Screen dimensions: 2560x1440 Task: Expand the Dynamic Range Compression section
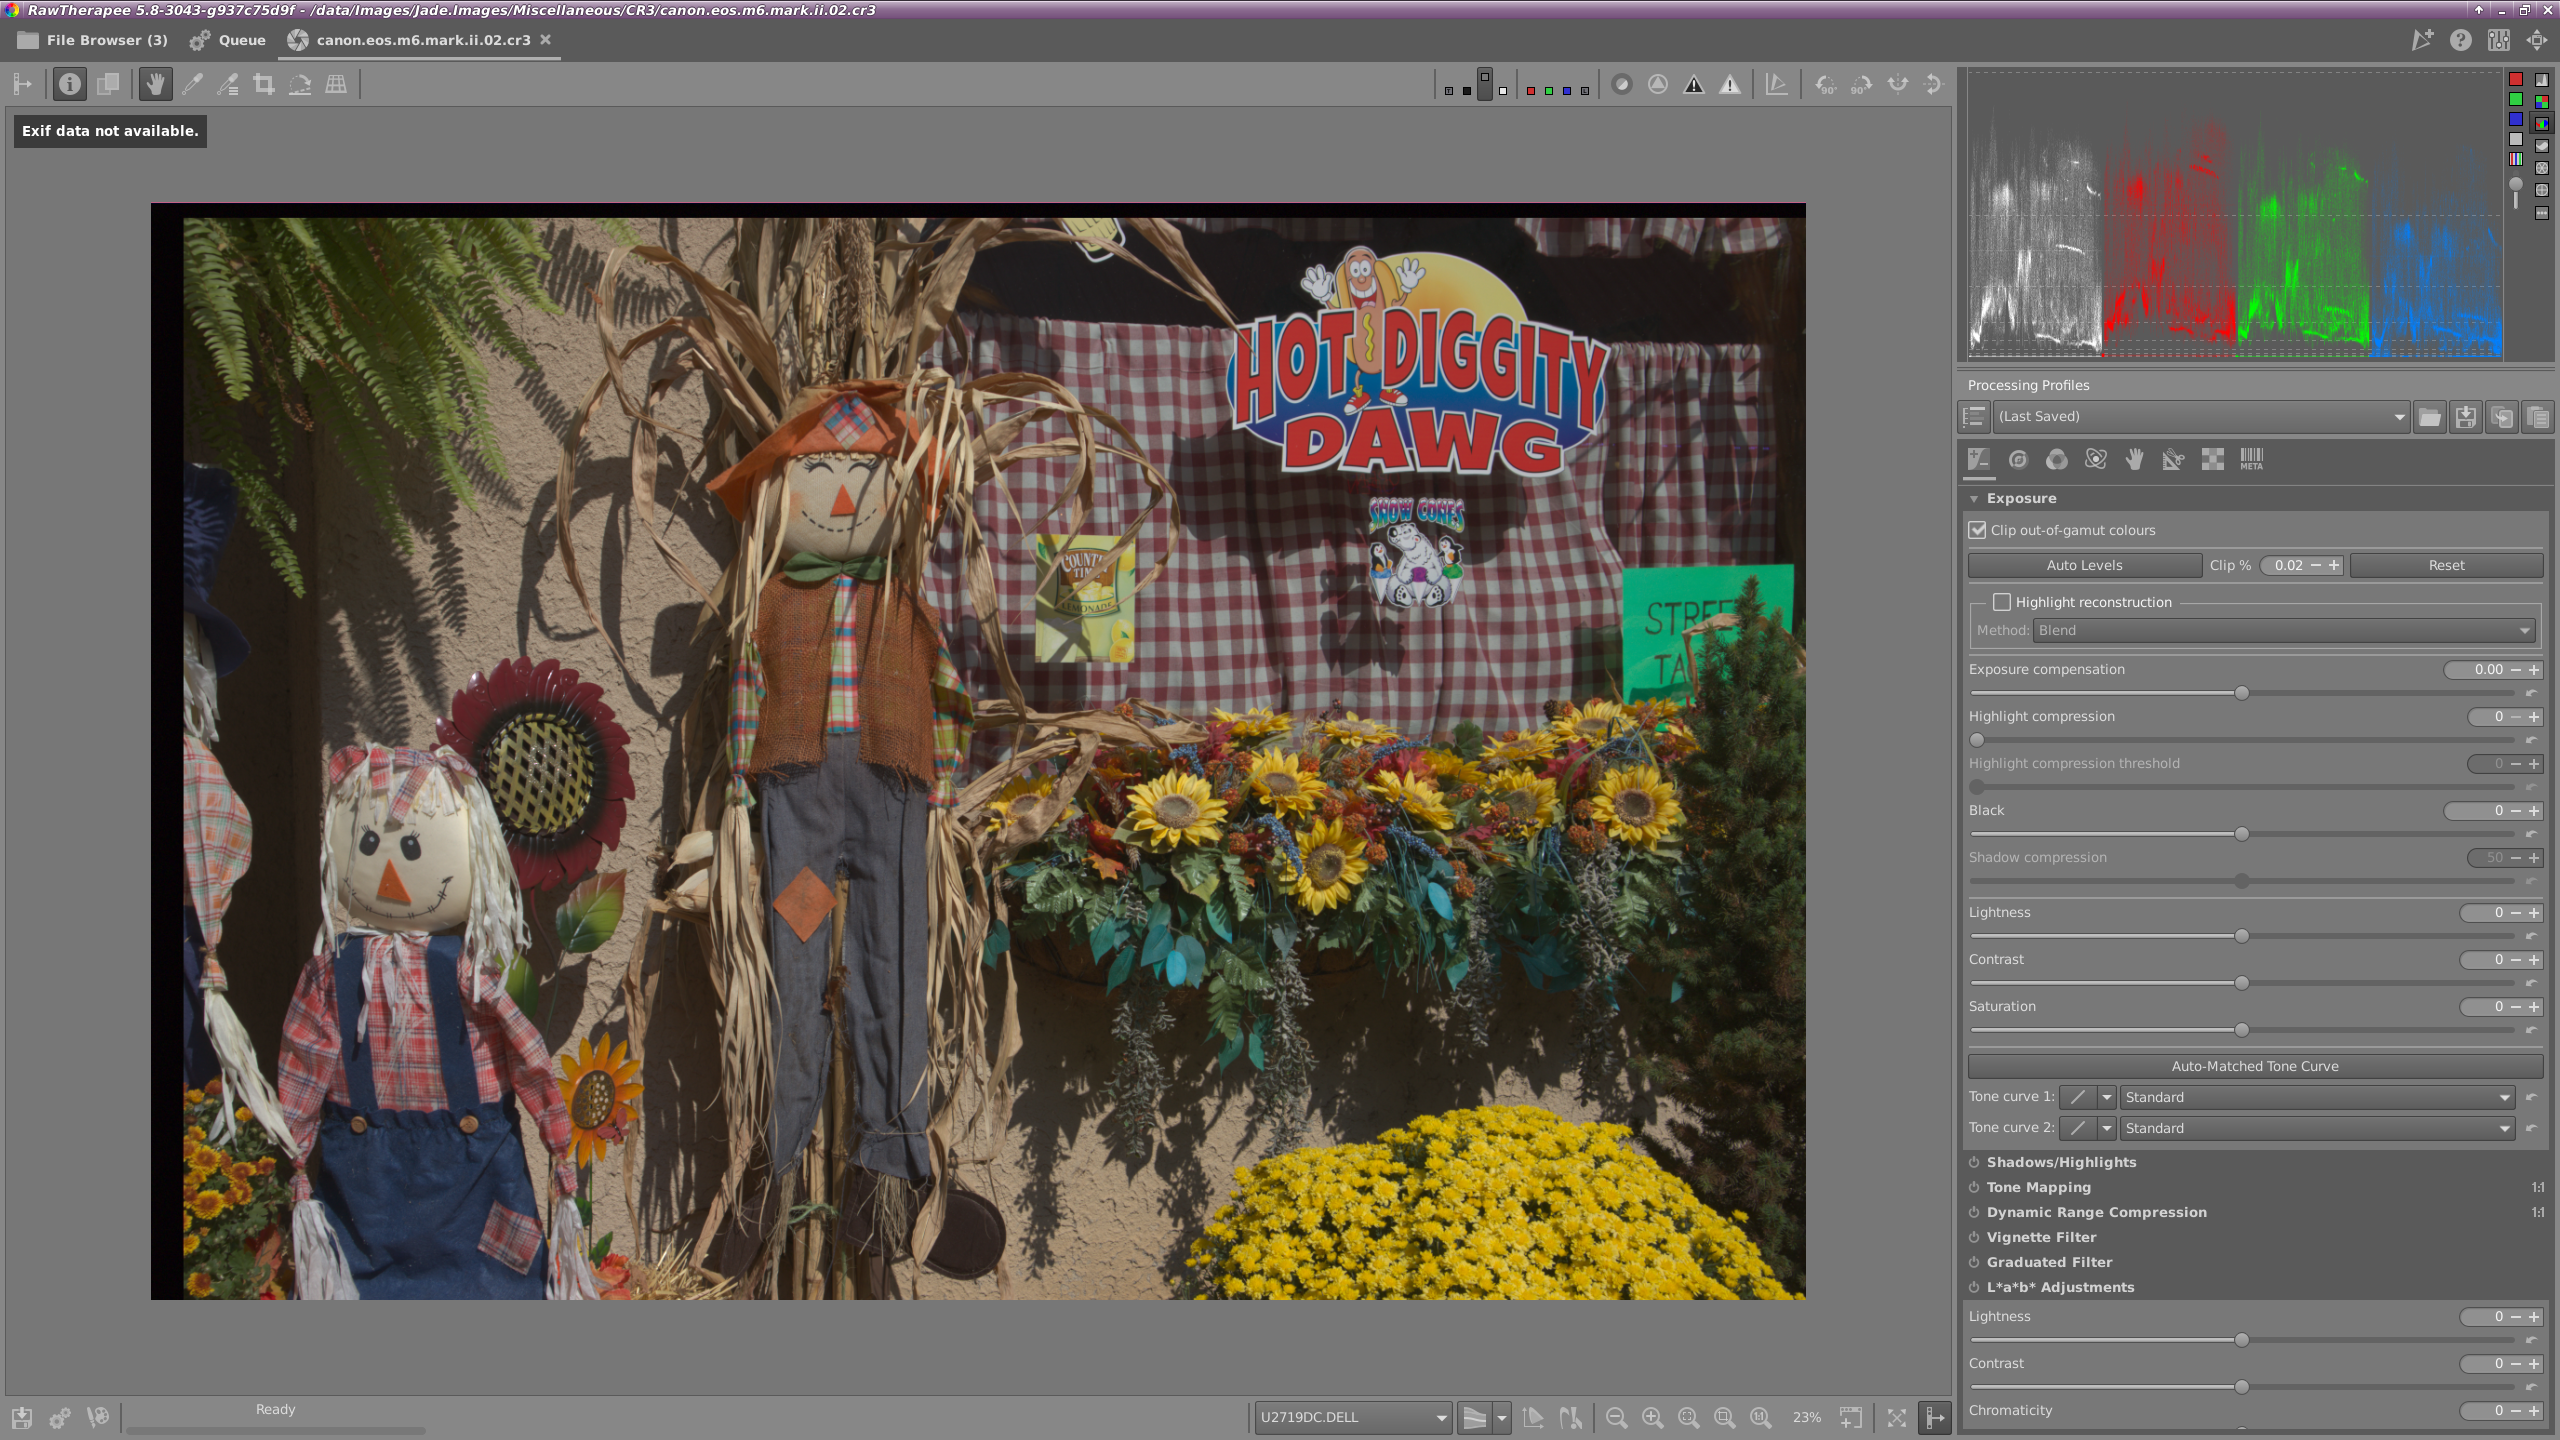2096,1213
